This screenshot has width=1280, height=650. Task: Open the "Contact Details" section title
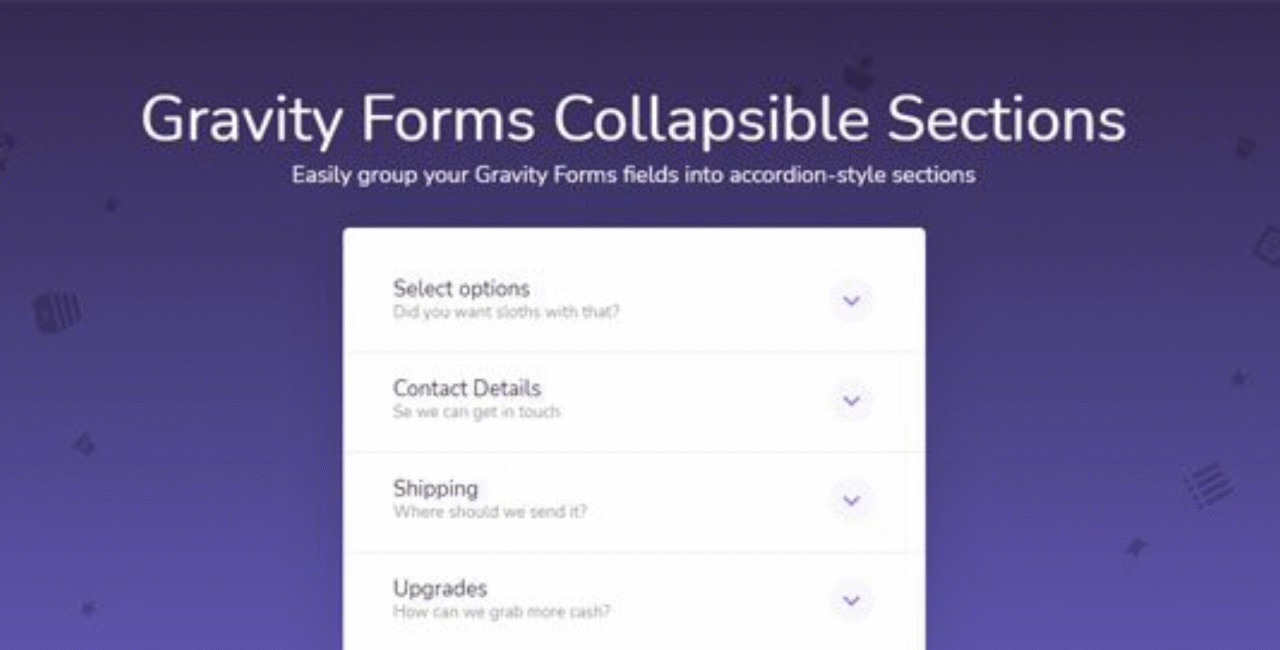pos(466,388)
